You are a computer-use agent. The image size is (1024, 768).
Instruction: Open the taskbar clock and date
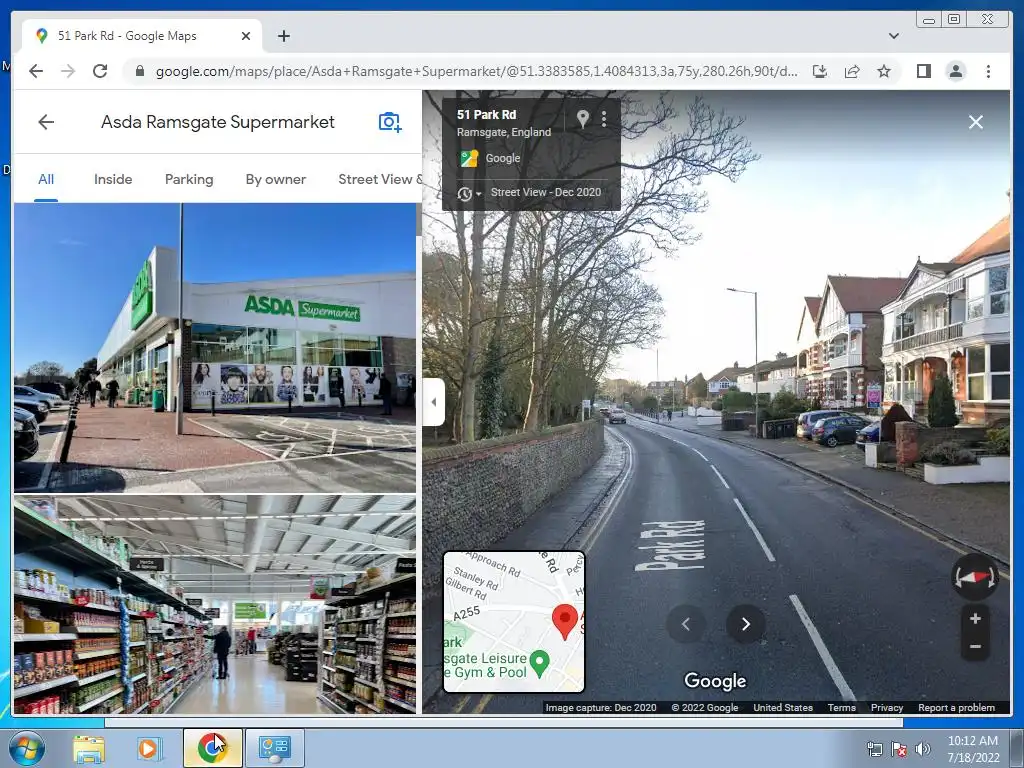point(973,749)
